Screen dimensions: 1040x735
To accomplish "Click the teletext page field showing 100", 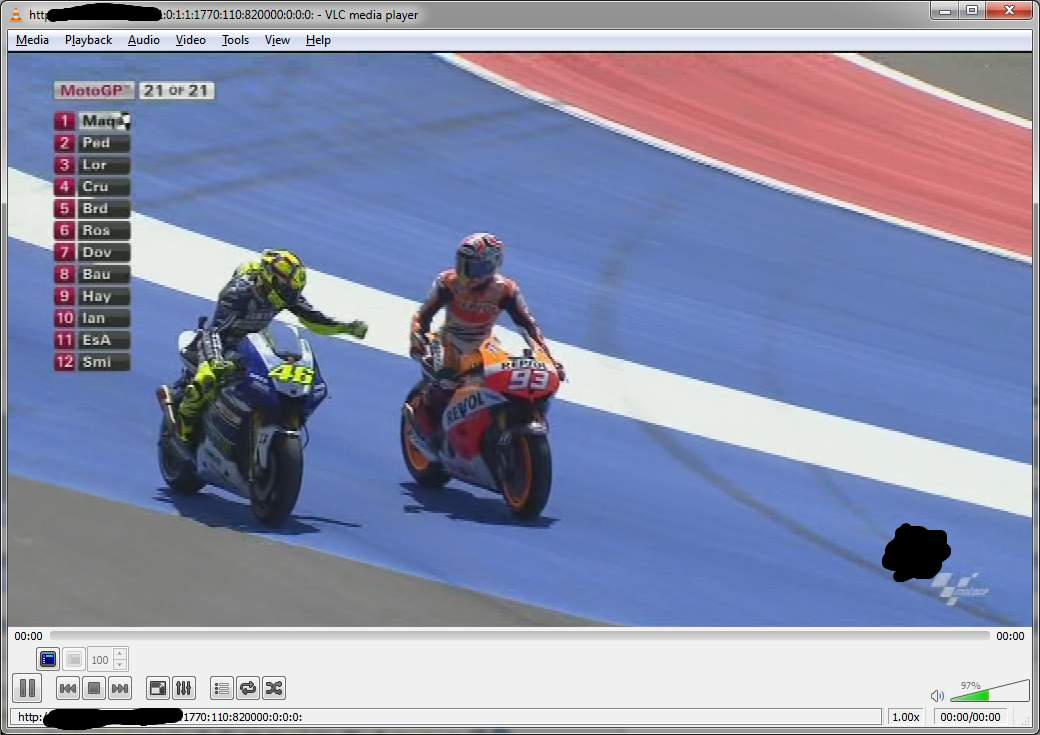I will [x=100, y=659].
